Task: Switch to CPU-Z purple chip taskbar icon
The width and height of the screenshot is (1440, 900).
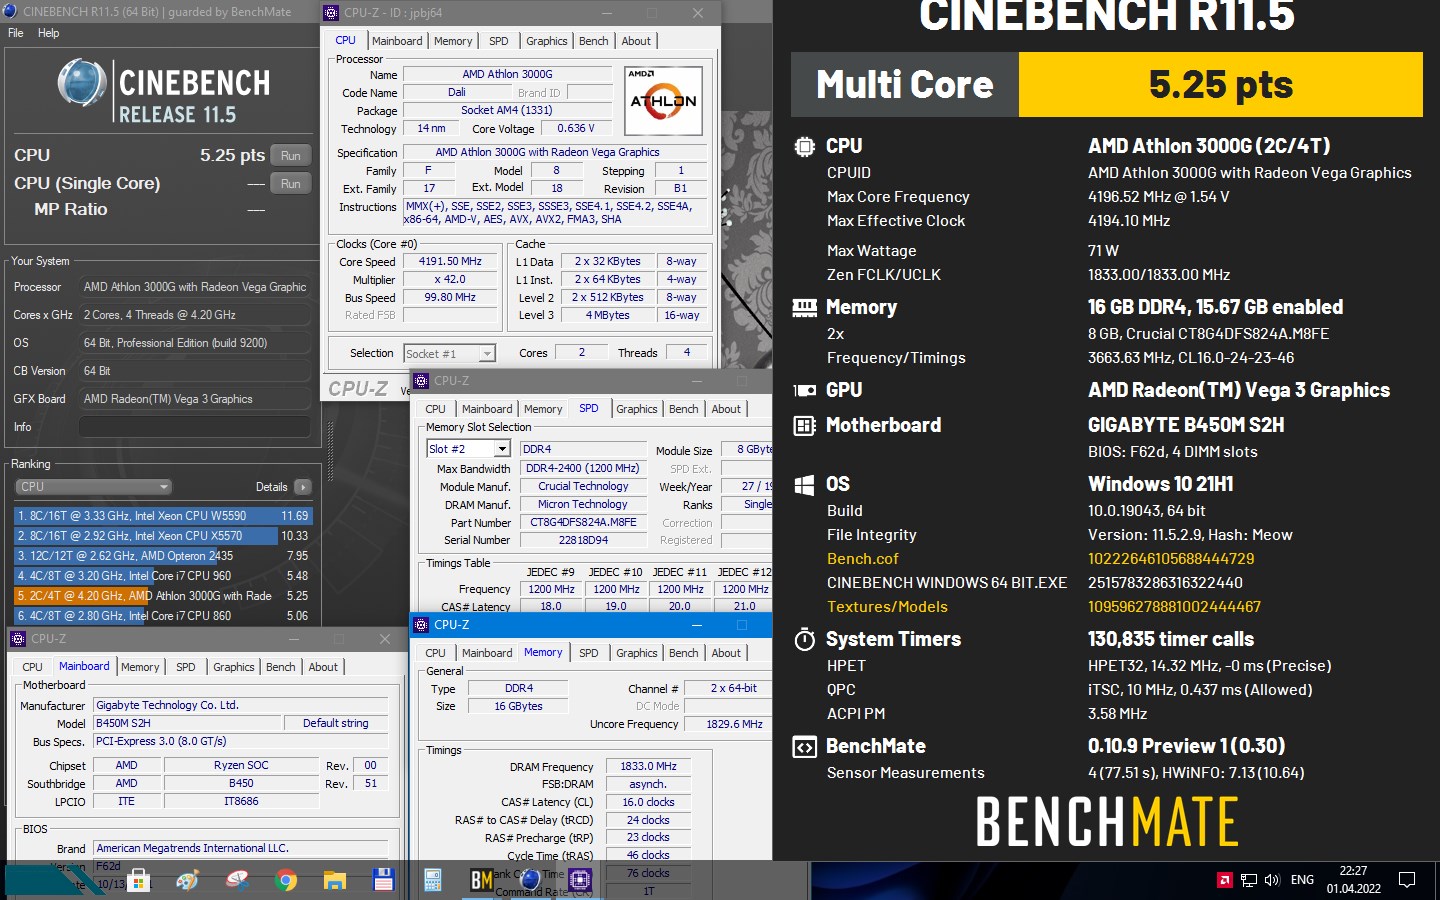Action: (581, 880)
